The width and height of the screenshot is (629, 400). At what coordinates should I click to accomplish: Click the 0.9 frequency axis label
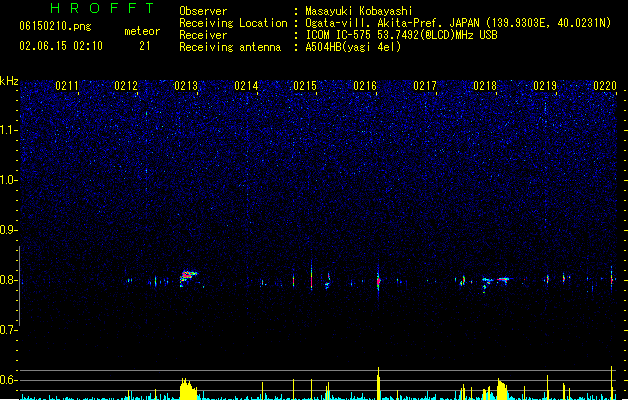pos(8,230)
